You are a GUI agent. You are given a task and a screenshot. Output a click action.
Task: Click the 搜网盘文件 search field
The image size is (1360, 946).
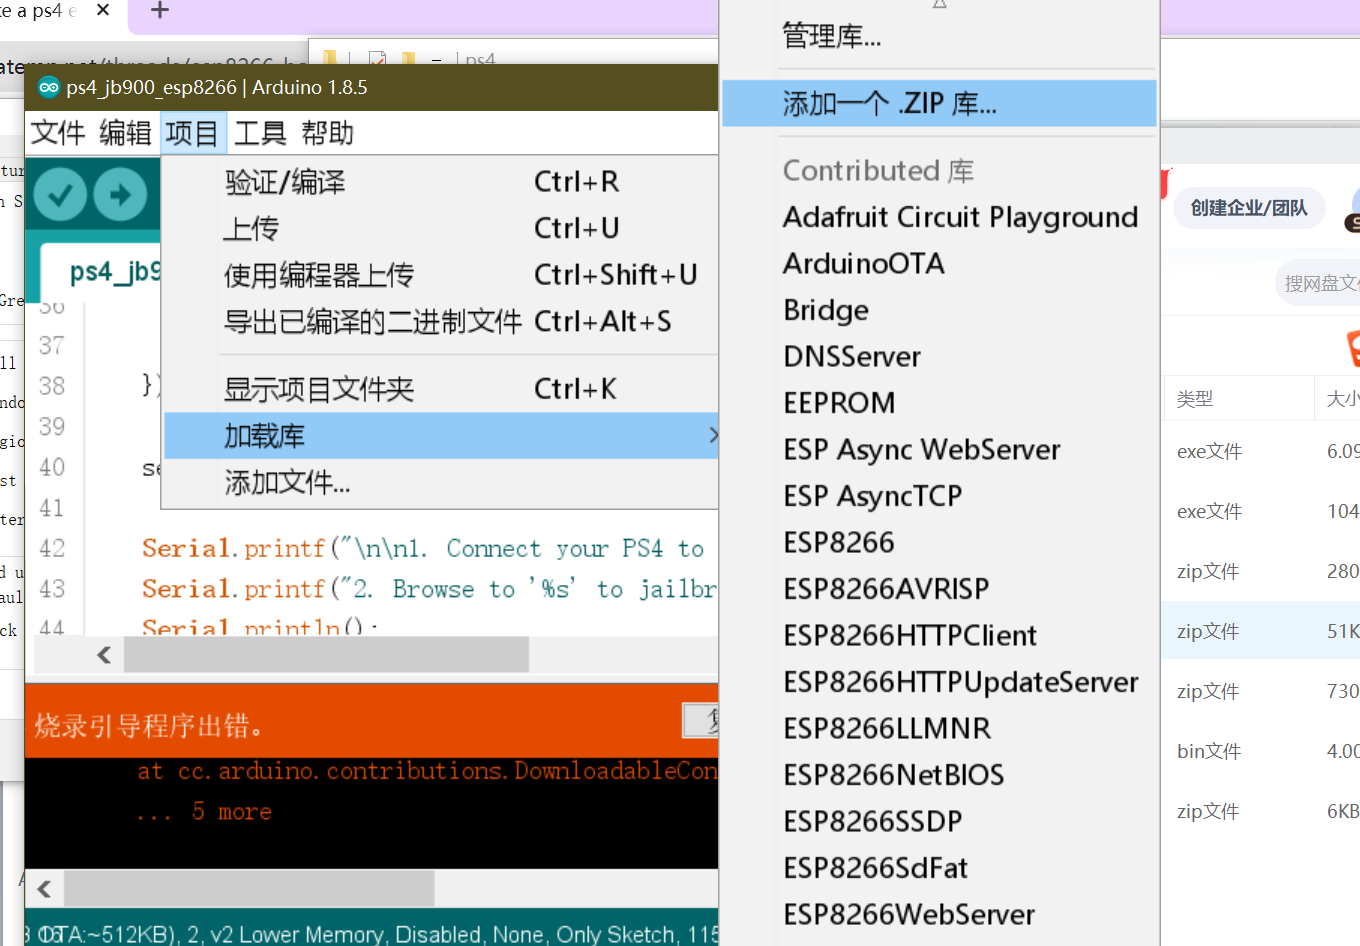pos(1318,283)
